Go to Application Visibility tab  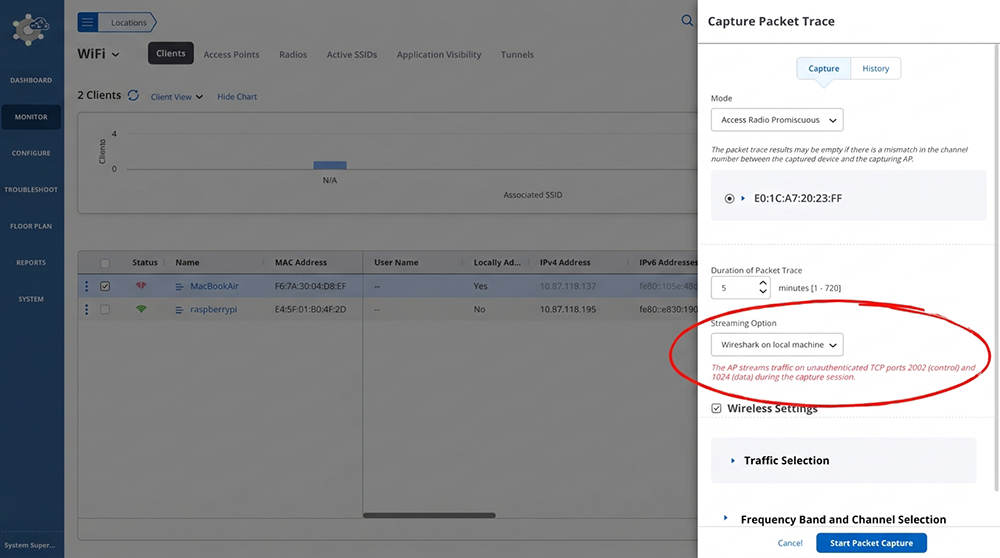click(439, 55)
